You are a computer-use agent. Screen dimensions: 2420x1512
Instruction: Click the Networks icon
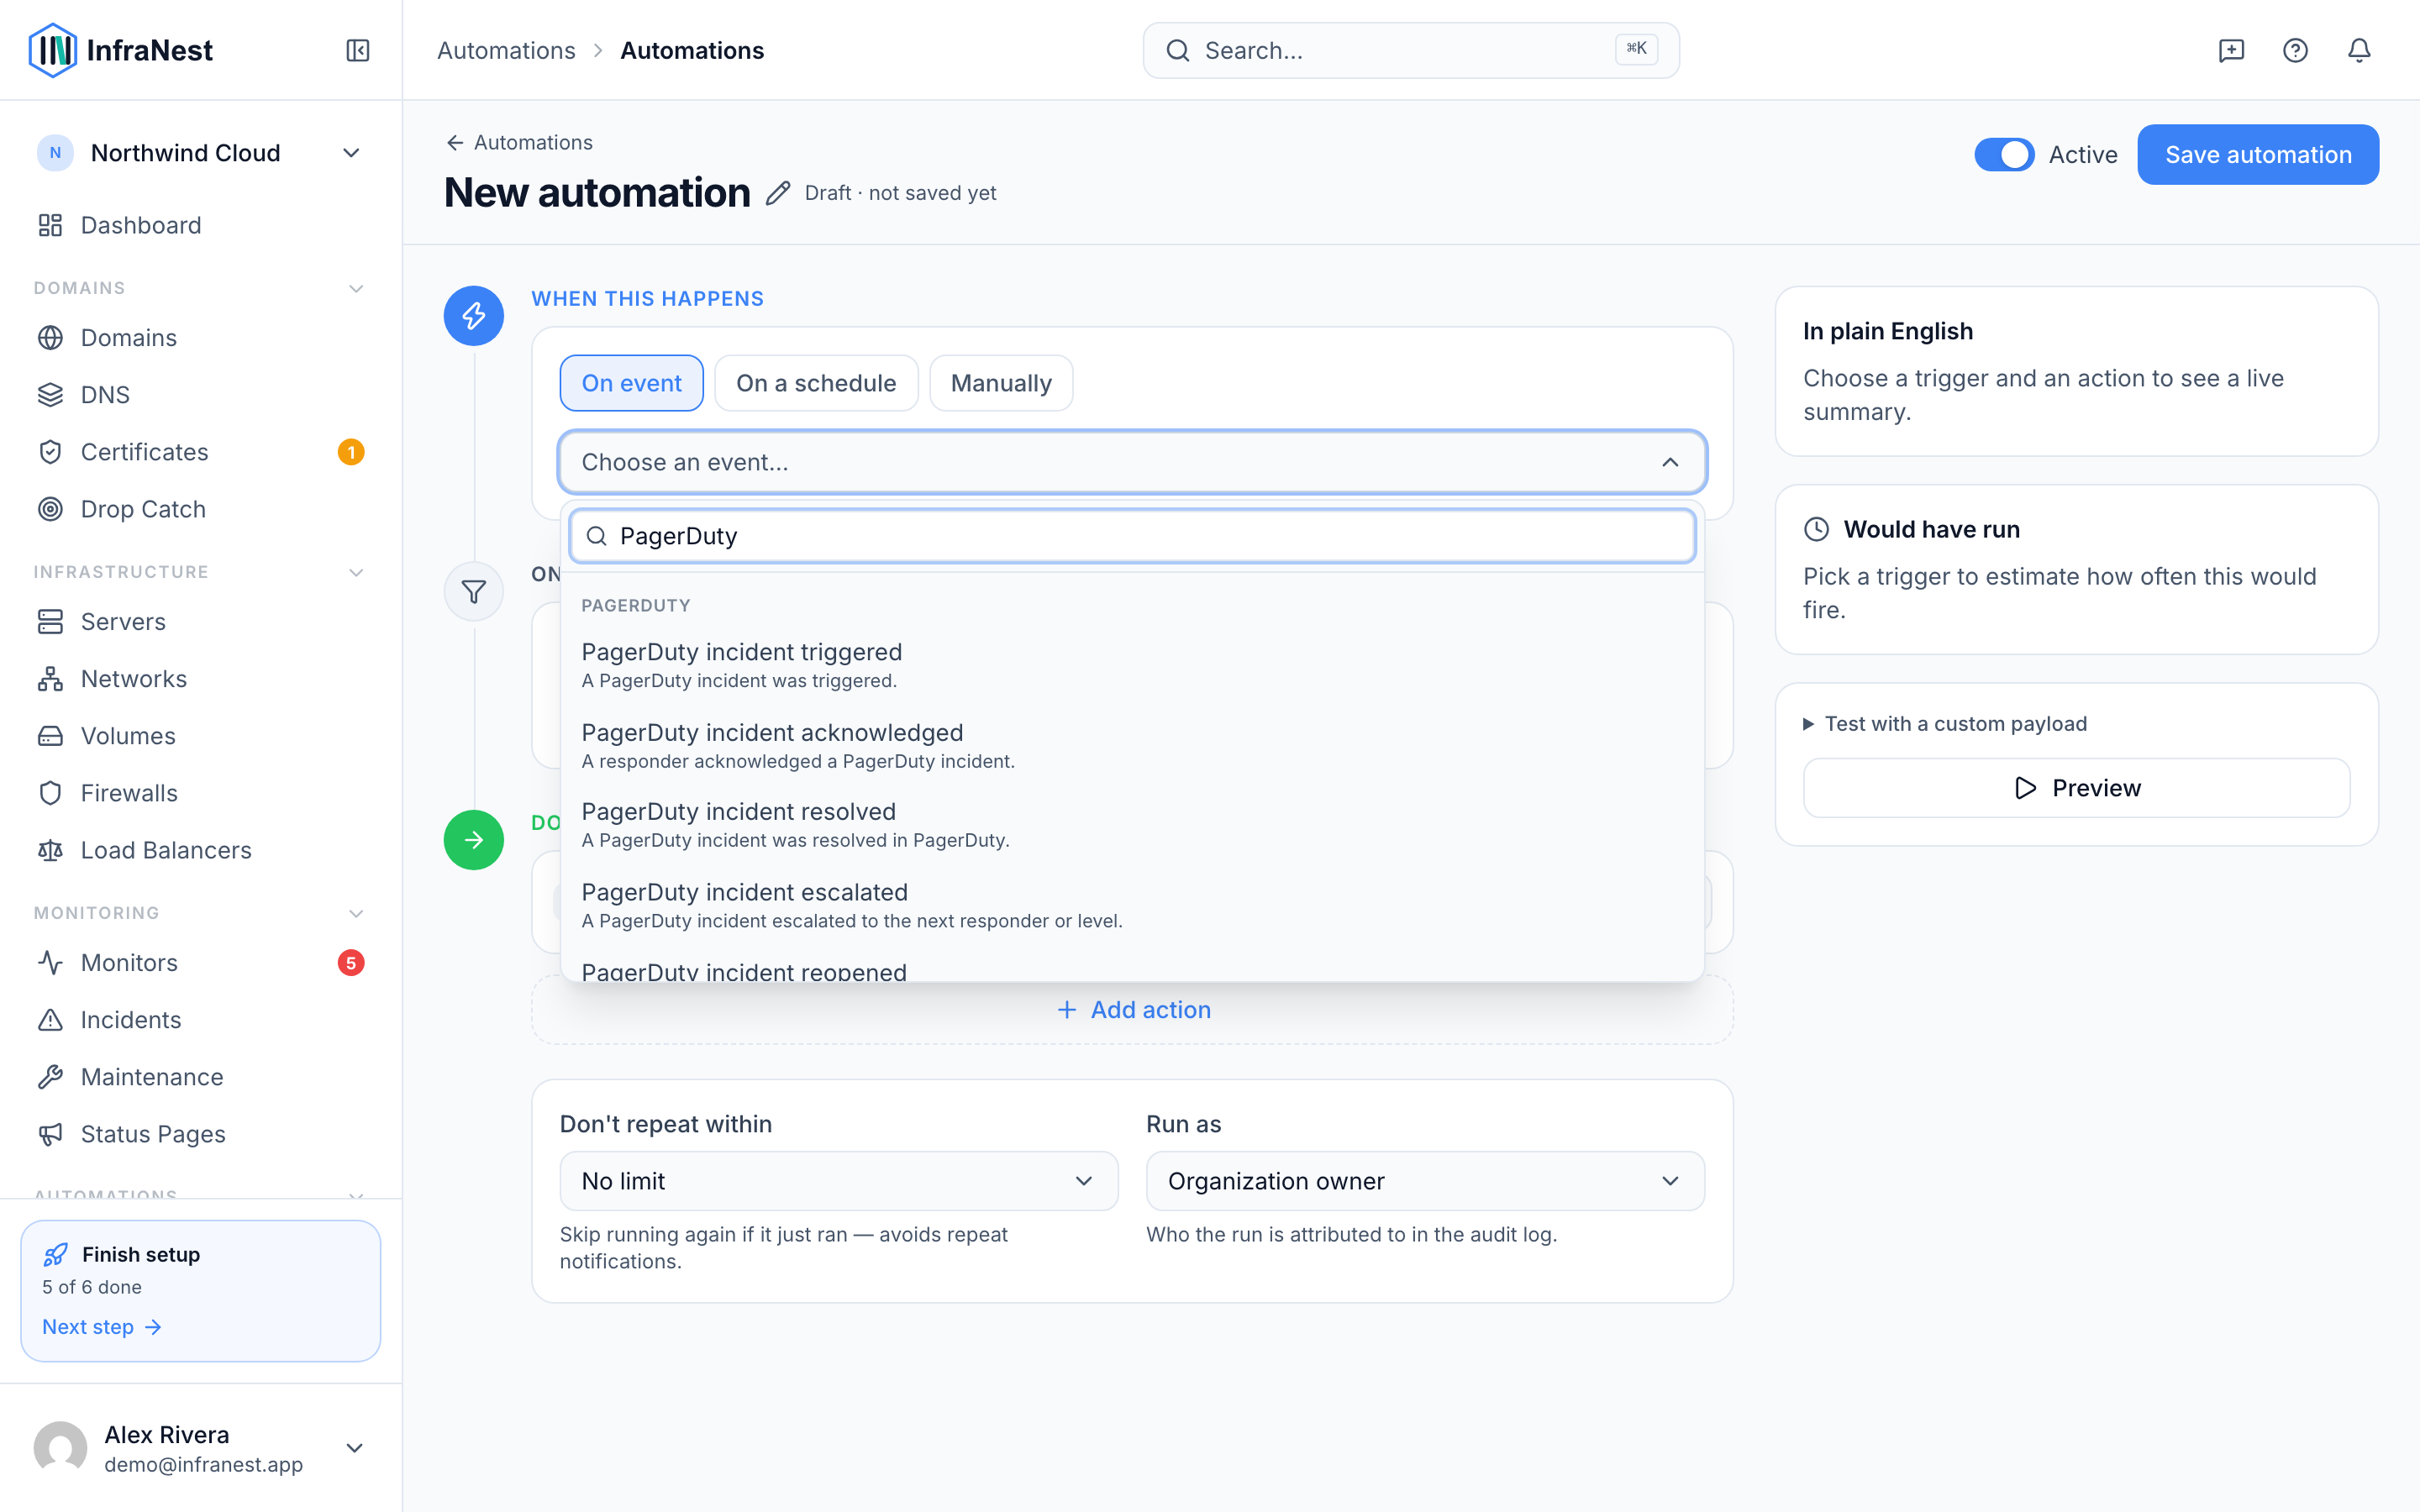pos(50,679)
